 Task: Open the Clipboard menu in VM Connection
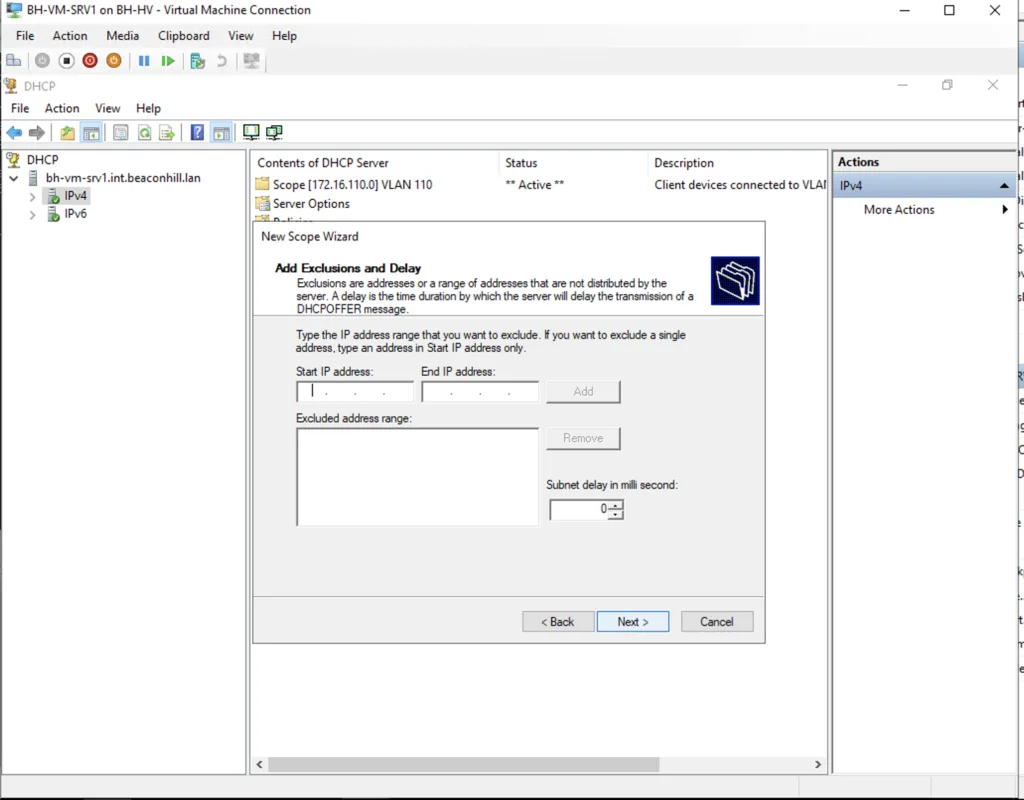[x=184, y=36]
